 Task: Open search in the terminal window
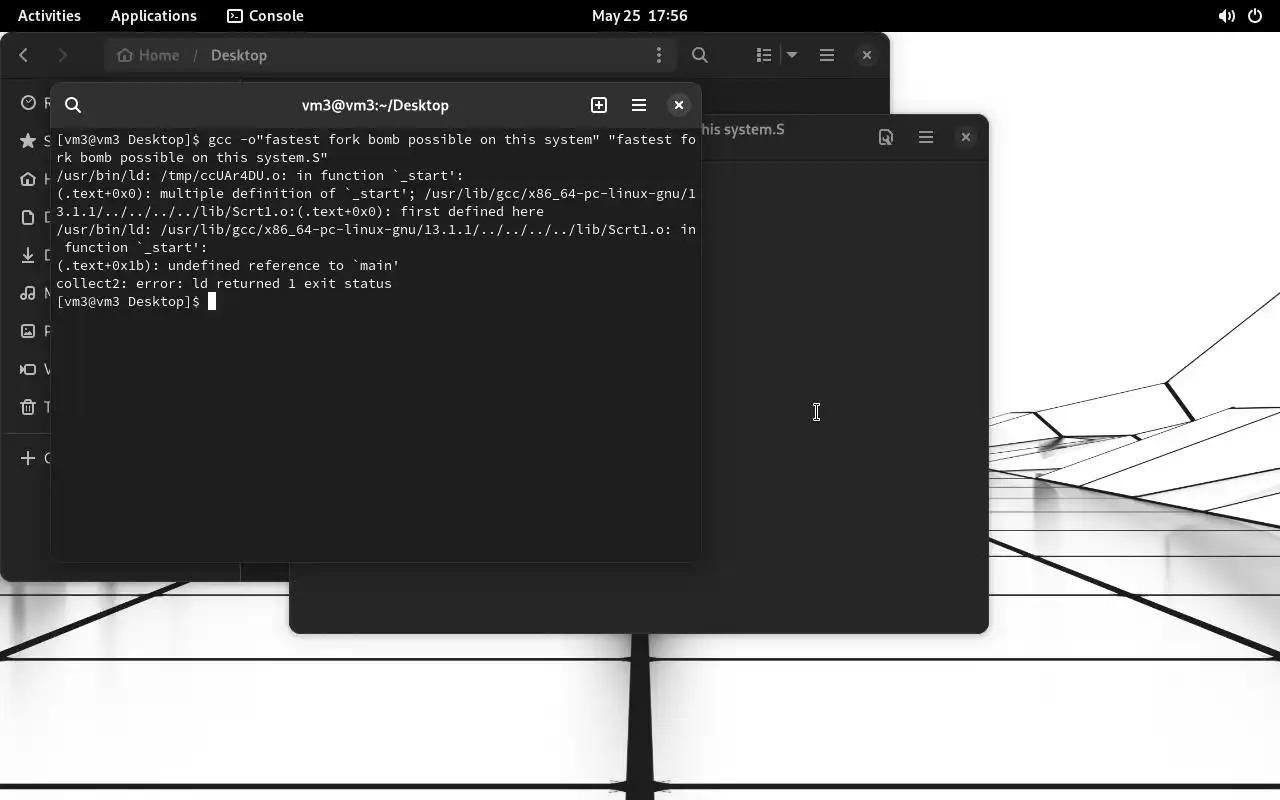(x=73, y=105)
